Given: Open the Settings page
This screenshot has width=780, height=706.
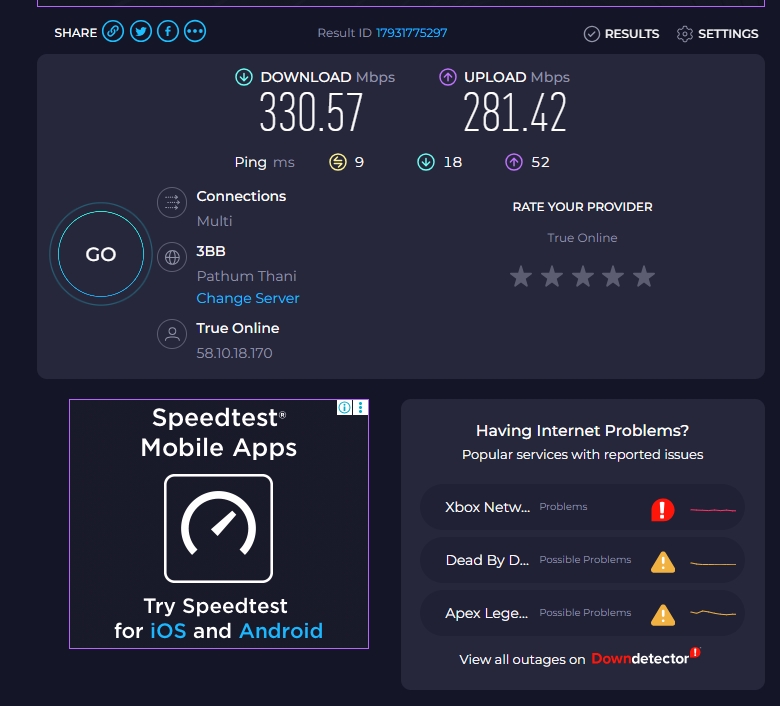Looking at the screenshot, I should click(717, 34).
